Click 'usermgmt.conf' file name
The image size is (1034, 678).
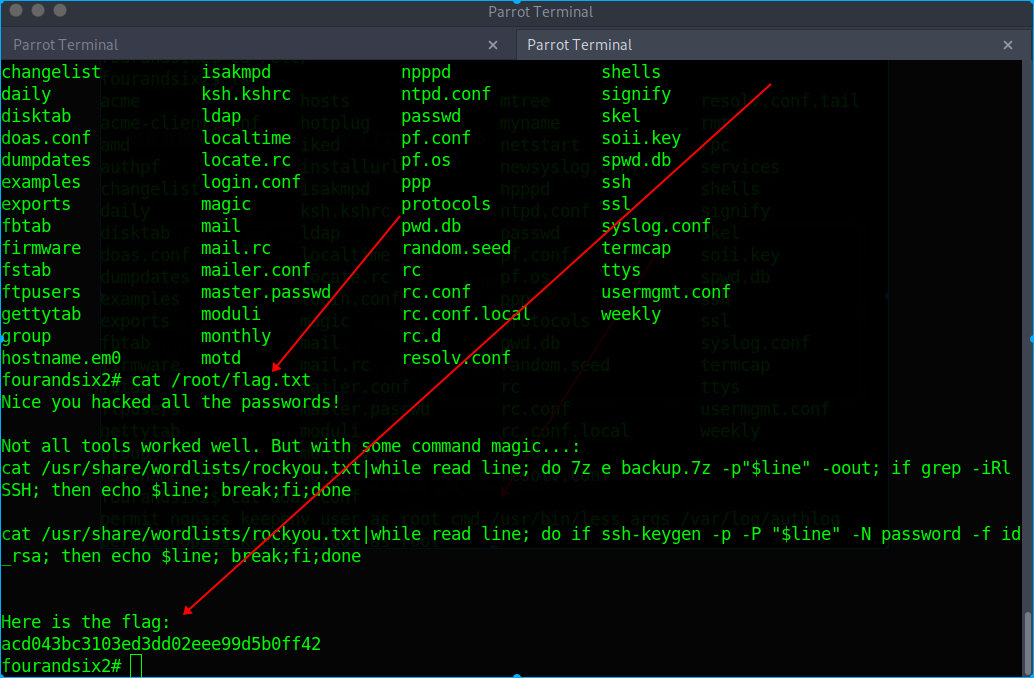[666, 292]
